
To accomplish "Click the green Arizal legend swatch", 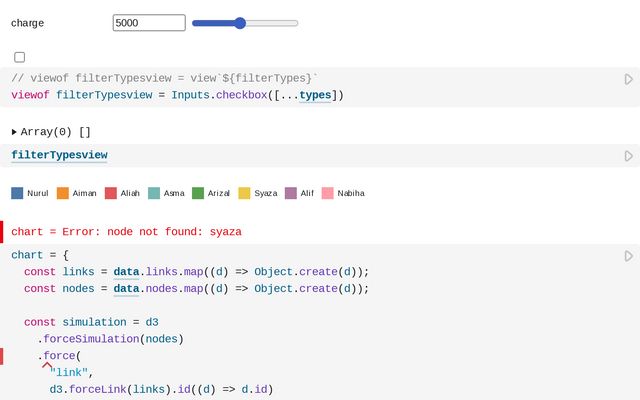I will pos(198,193).
